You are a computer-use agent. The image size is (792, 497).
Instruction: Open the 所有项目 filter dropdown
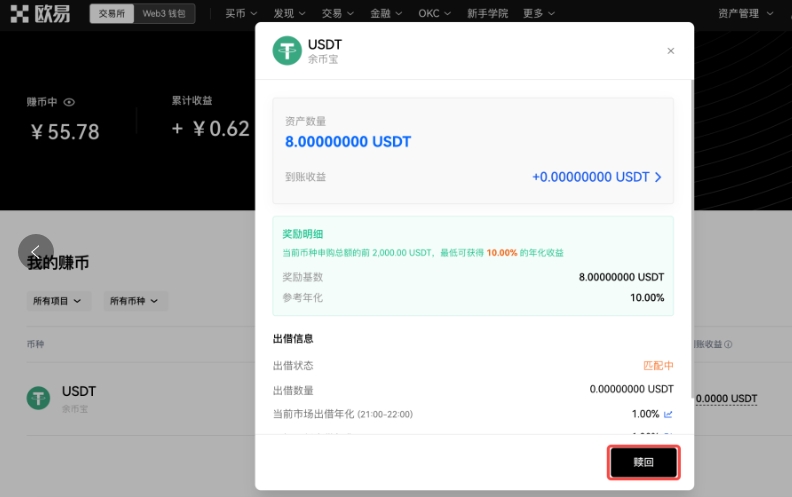point(58,301)
